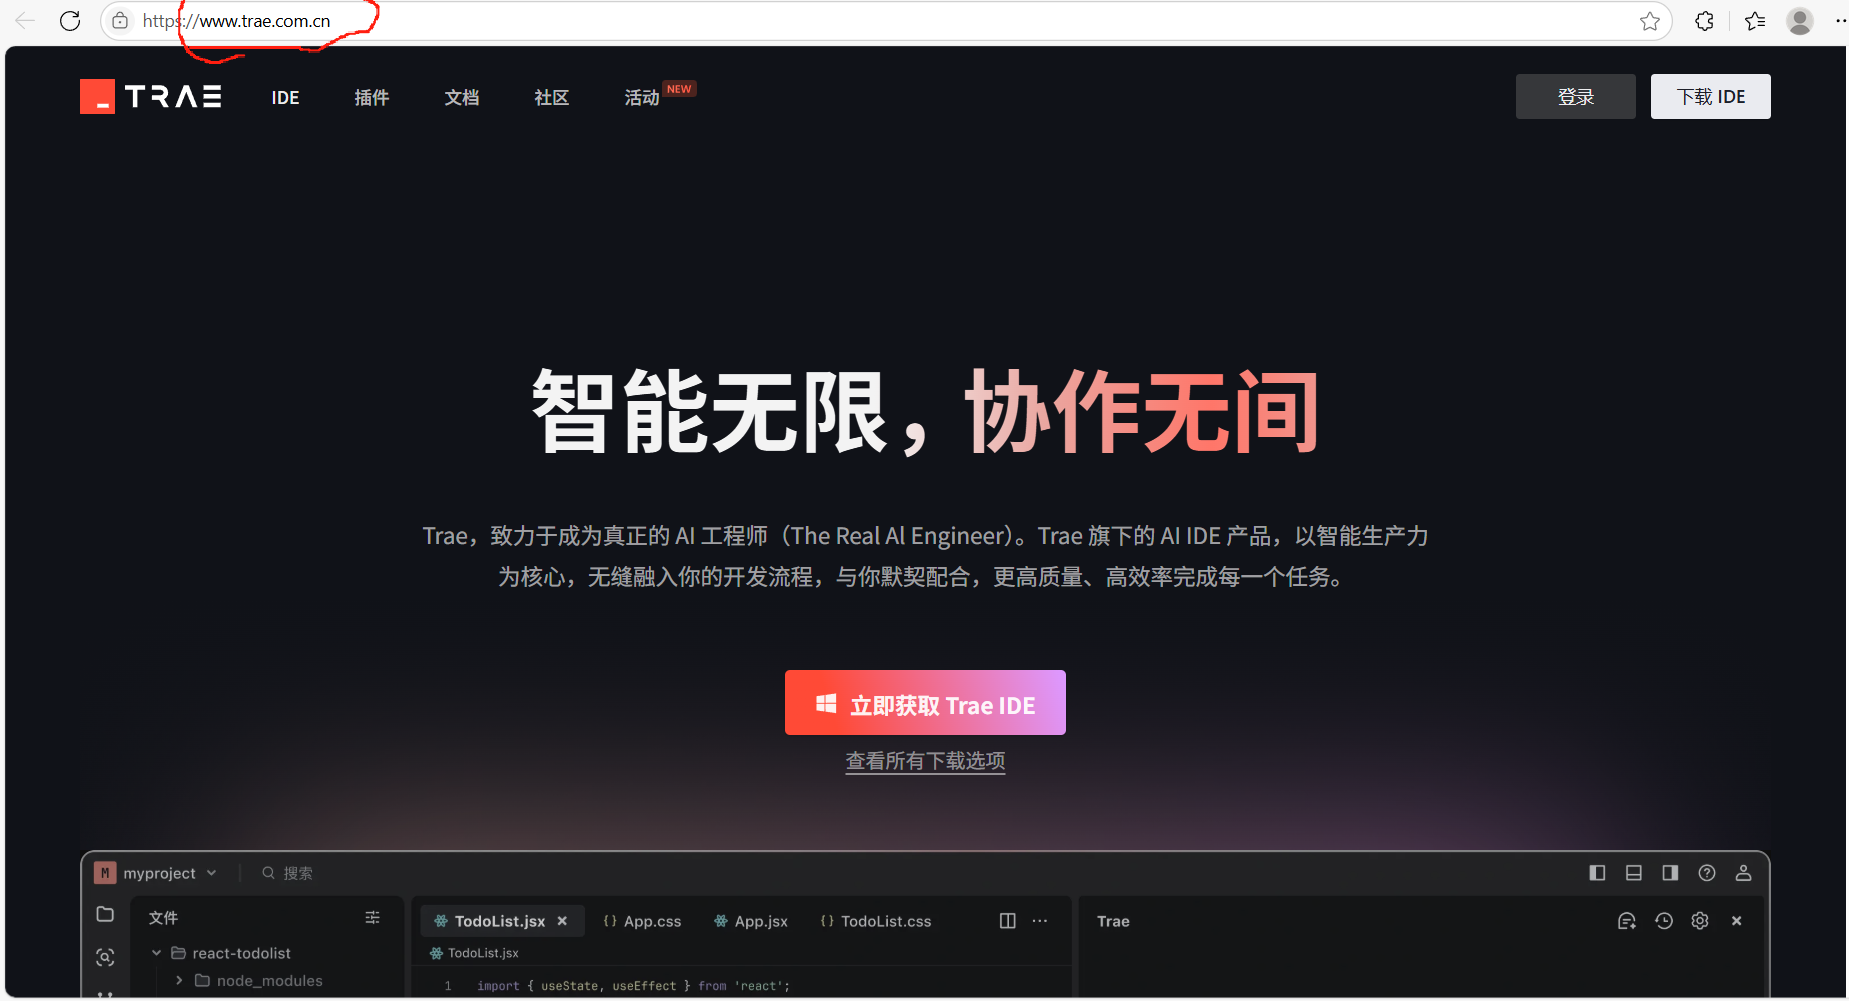The height and width of the screenshot is (1001, 1849).
Task: Click the TodoList.jsx breadcrumb
Action: coord(474,953)
